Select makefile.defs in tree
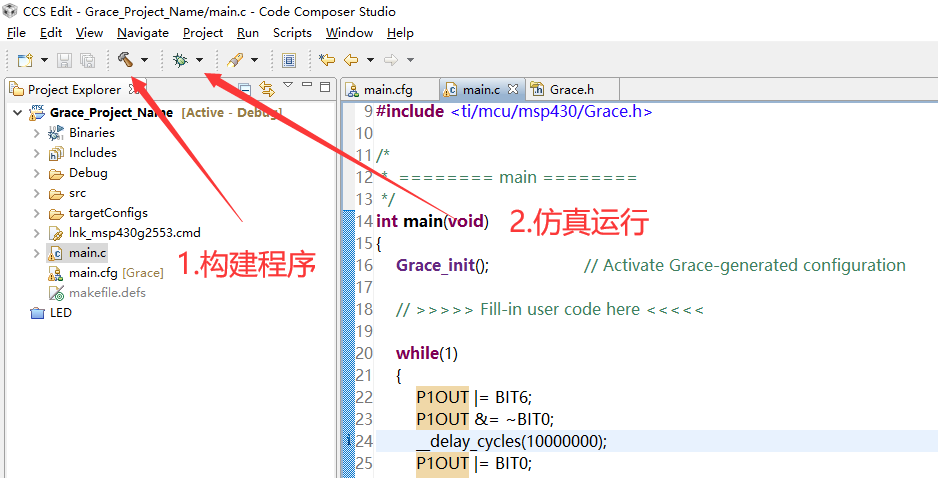The height and width of the screenshot is (478, 938). pyautogui.click(x=107, y=293)
